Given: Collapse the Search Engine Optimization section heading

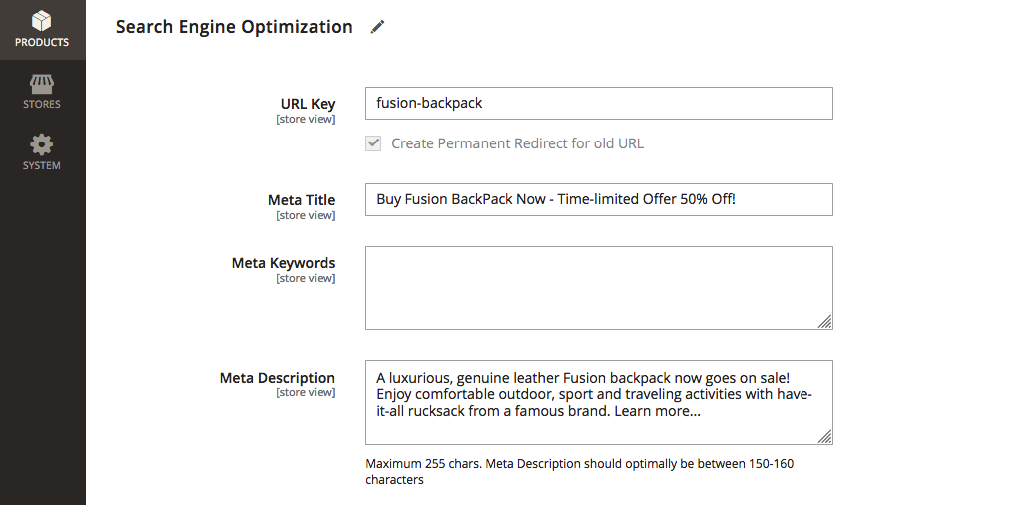Looking at the screenshot, I should 234,27.
